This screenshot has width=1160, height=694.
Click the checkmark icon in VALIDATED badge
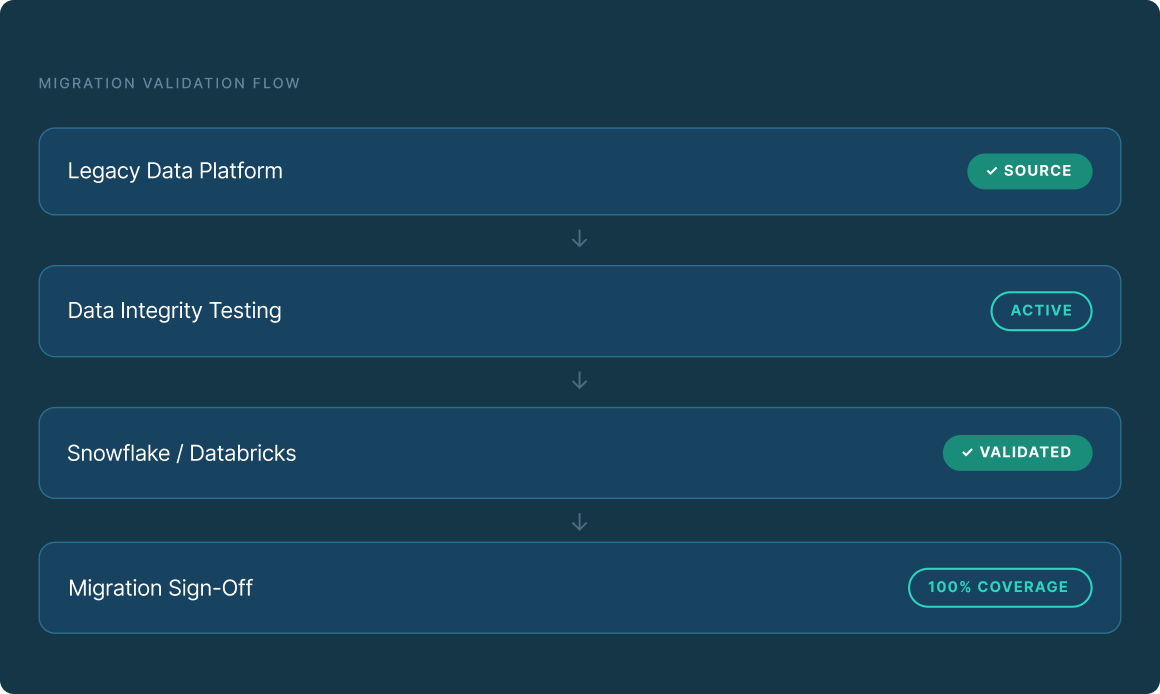click(x=968, y=453)
